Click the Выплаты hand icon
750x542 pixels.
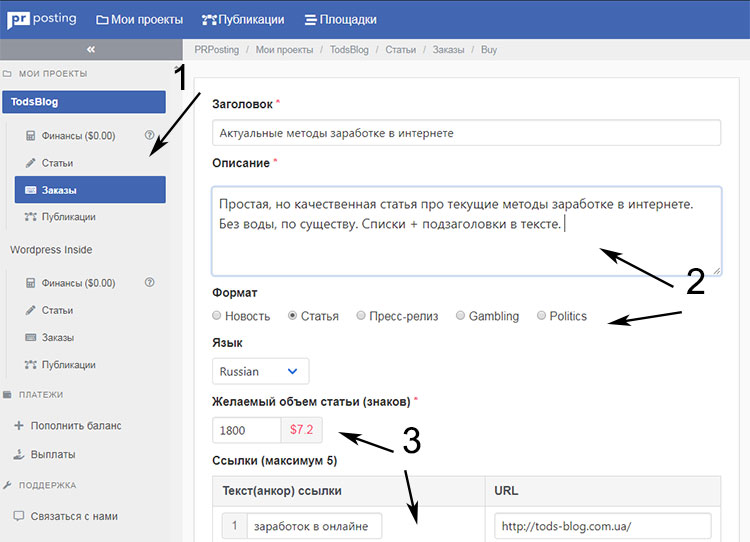coord(19,454)
